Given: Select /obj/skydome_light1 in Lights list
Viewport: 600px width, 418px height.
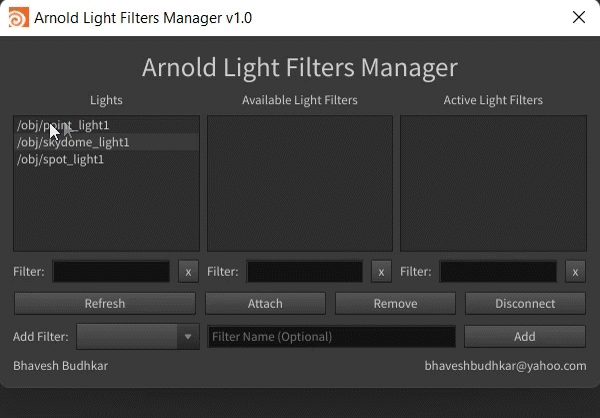Looking at the screenshot, I should [106, 142].
